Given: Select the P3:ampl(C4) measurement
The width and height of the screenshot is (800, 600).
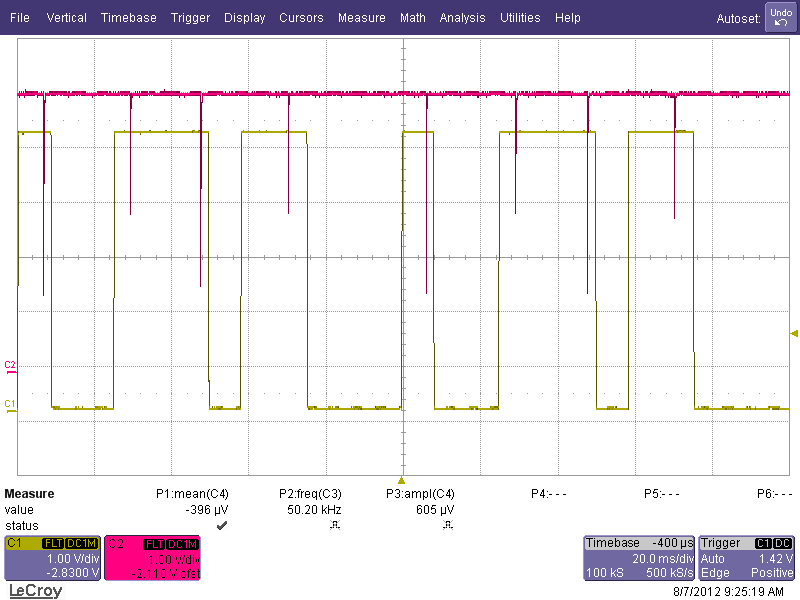Looking at the screenshot, I should tap(420, 494).
